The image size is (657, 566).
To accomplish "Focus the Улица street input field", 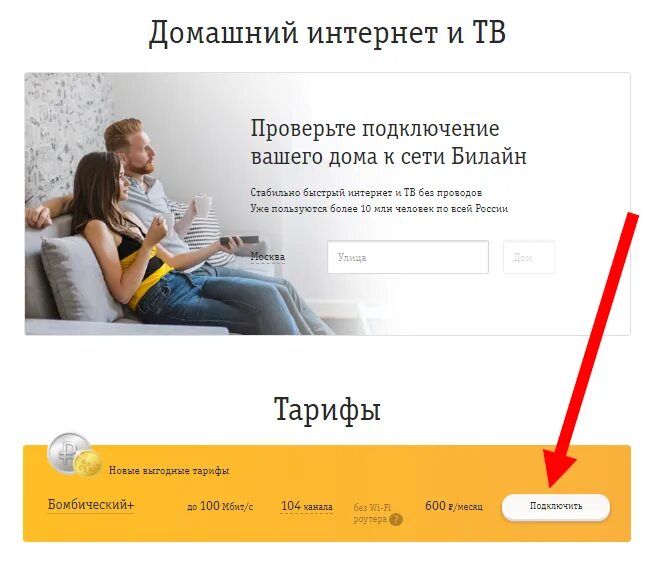I will coord(408,257).
